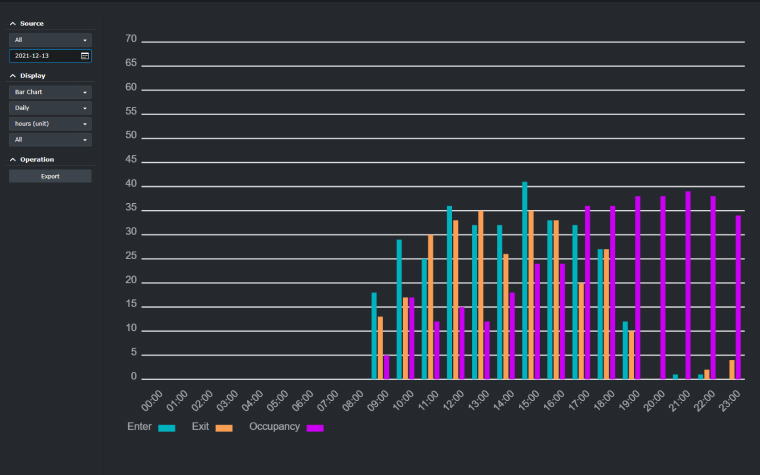Viewport: 760px width, 475px height.
Task: Click the date field showing 2021-12-13
Action: pyautogui.click(x=43, y=56)
